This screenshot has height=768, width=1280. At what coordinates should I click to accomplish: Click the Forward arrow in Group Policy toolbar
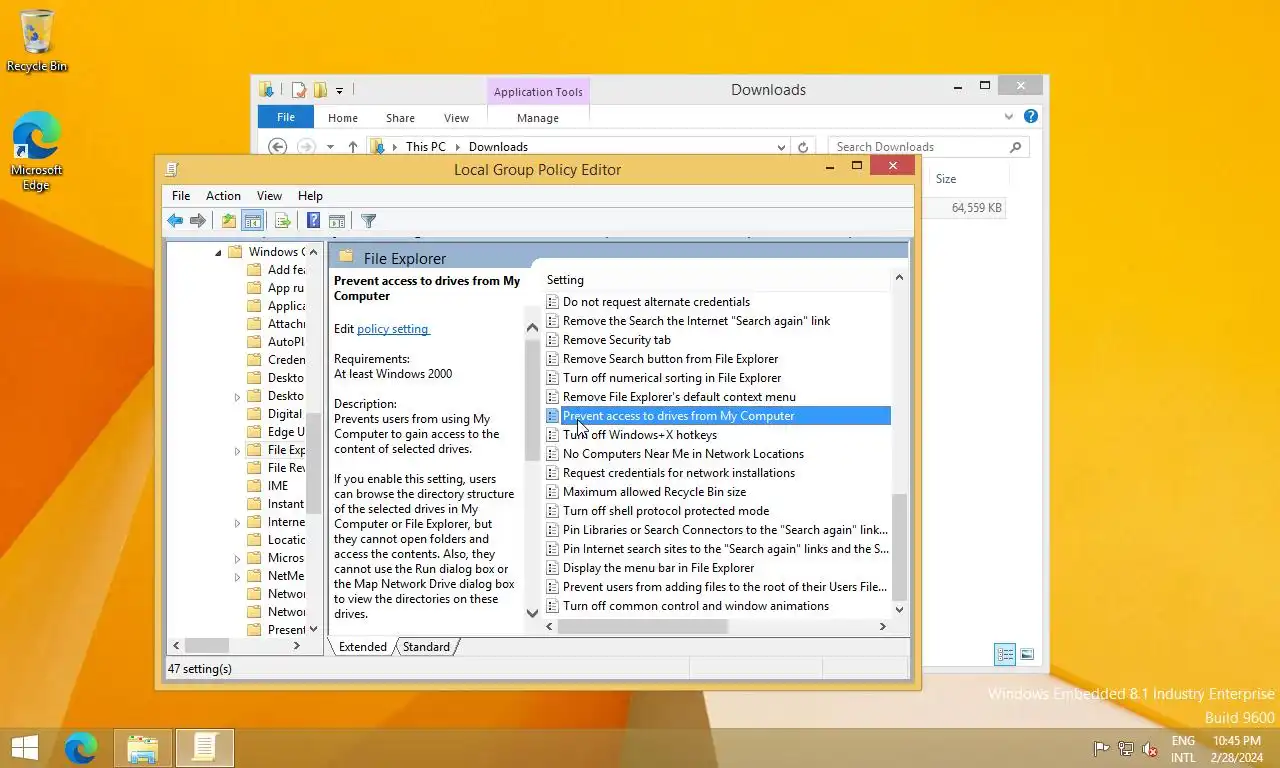tap(198, 221)
